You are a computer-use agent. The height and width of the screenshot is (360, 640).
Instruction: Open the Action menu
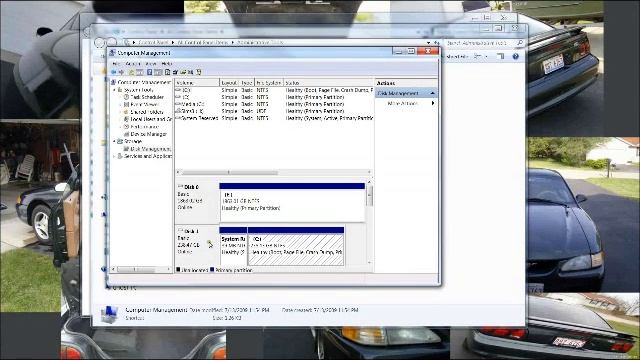(133, 64)
